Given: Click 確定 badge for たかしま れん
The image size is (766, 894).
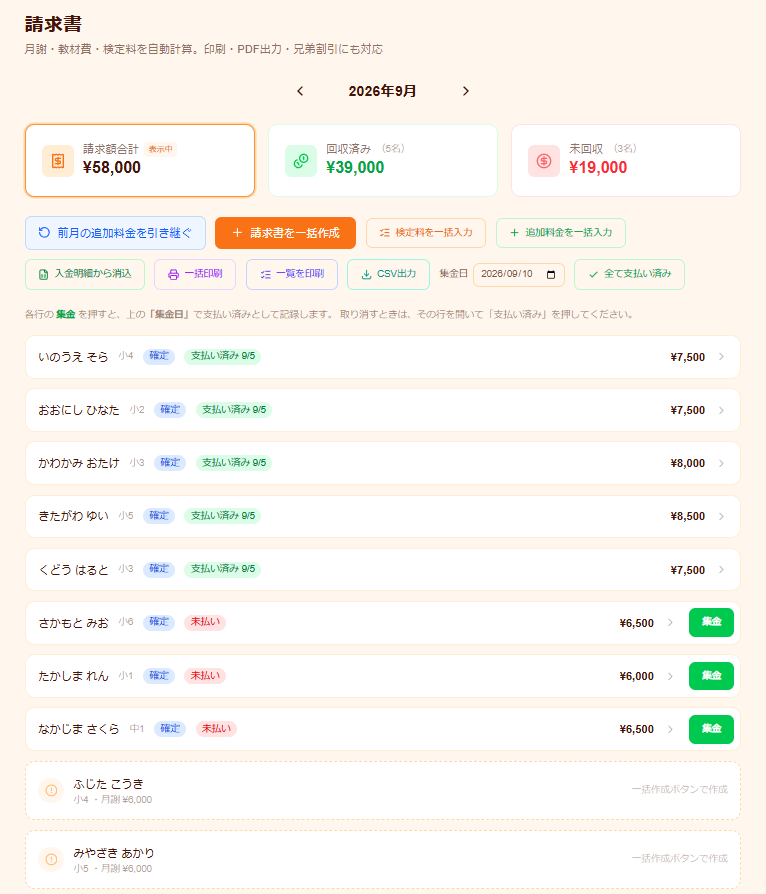Looking at the screenshot, I should point(159,676).
